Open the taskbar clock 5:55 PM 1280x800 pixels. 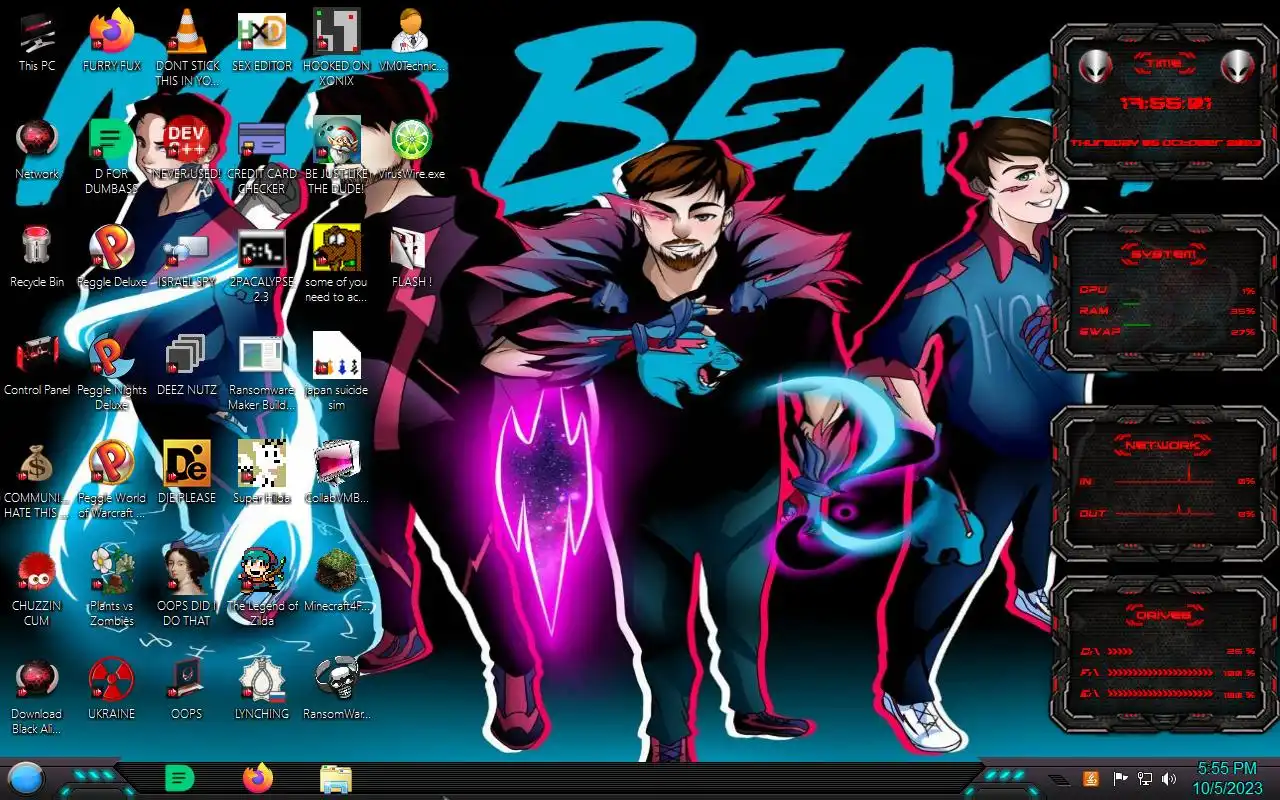click(1227, 778)
